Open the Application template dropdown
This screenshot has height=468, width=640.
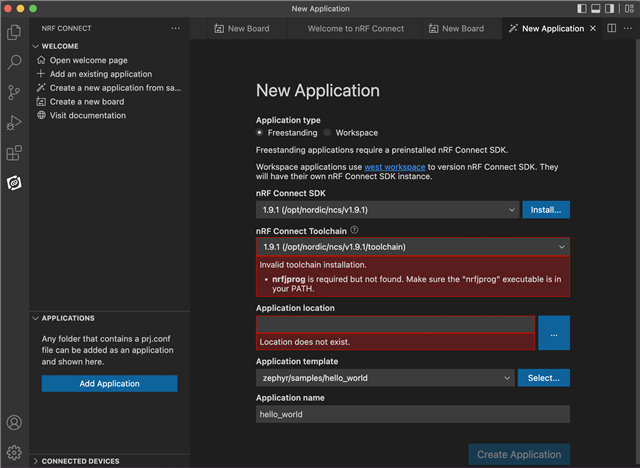click(385, 378)
